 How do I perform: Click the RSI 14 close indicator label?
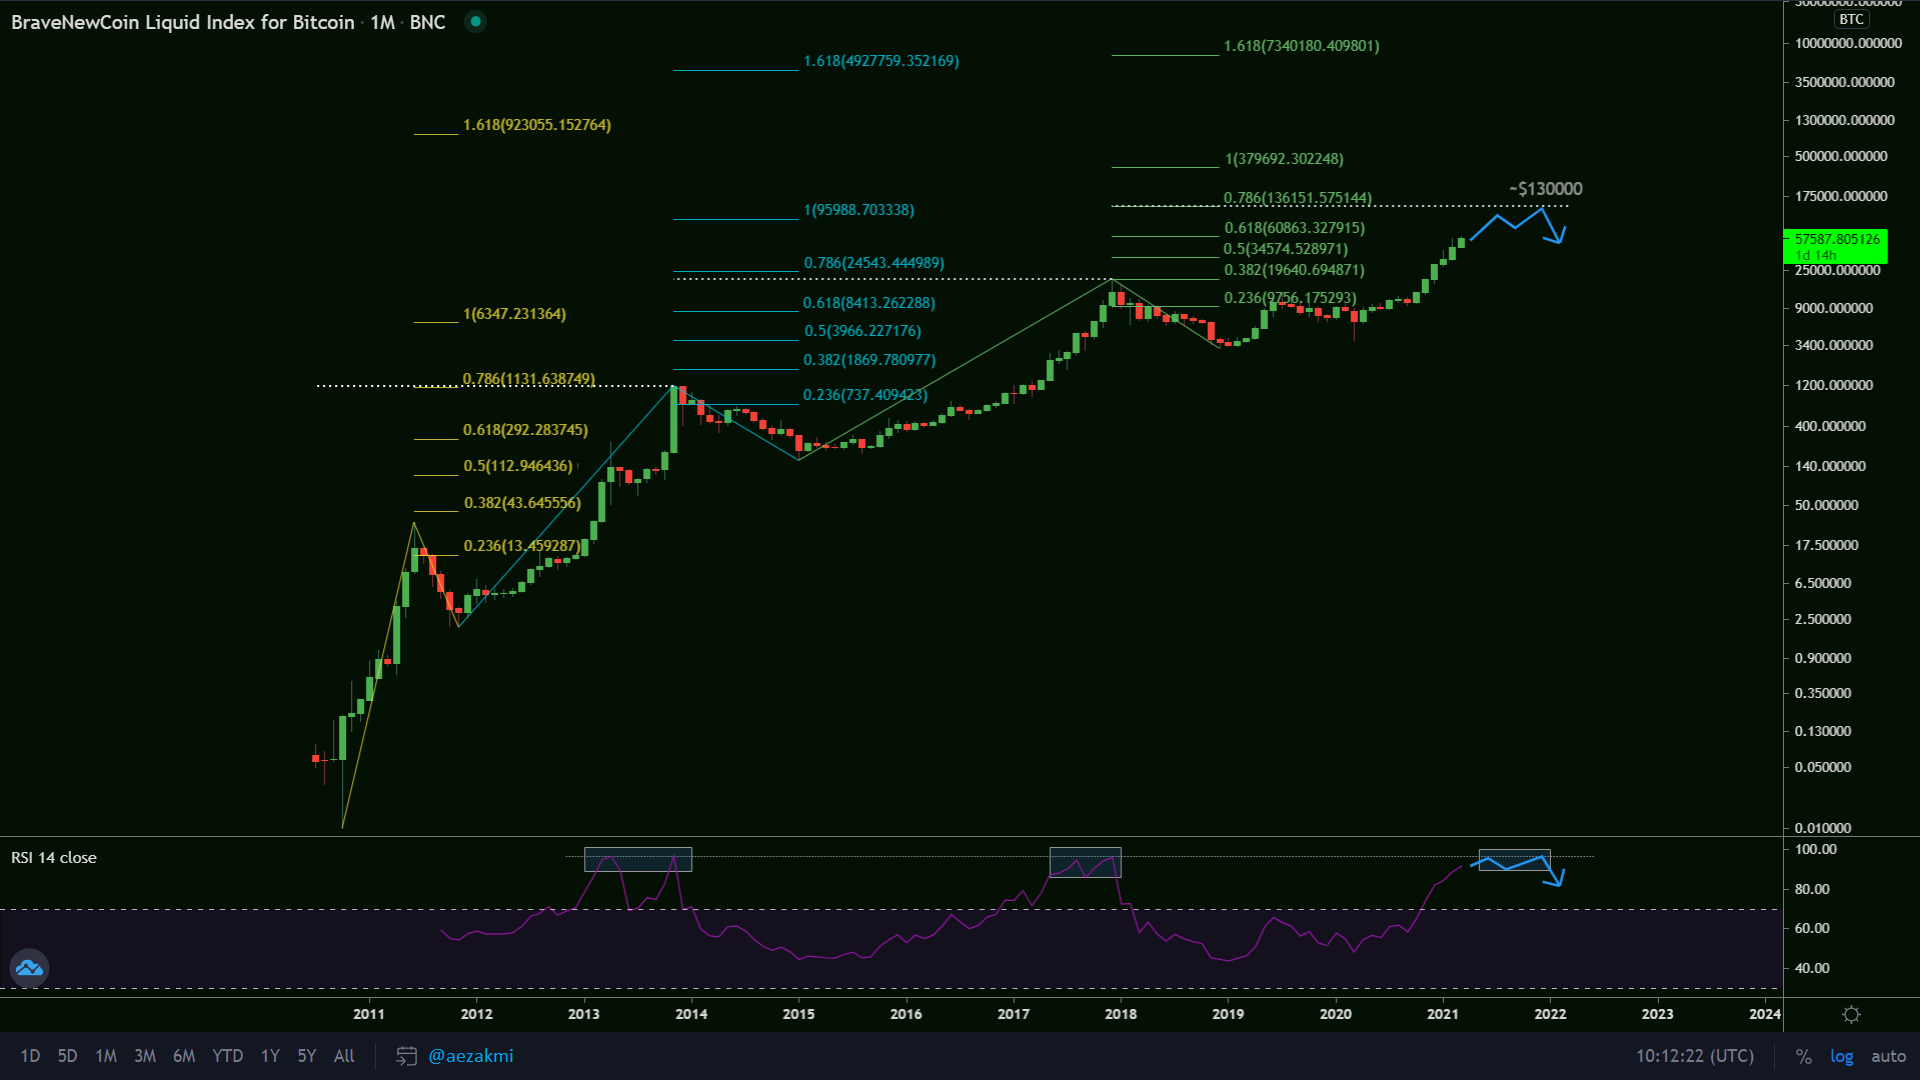[x=54, y=858]
